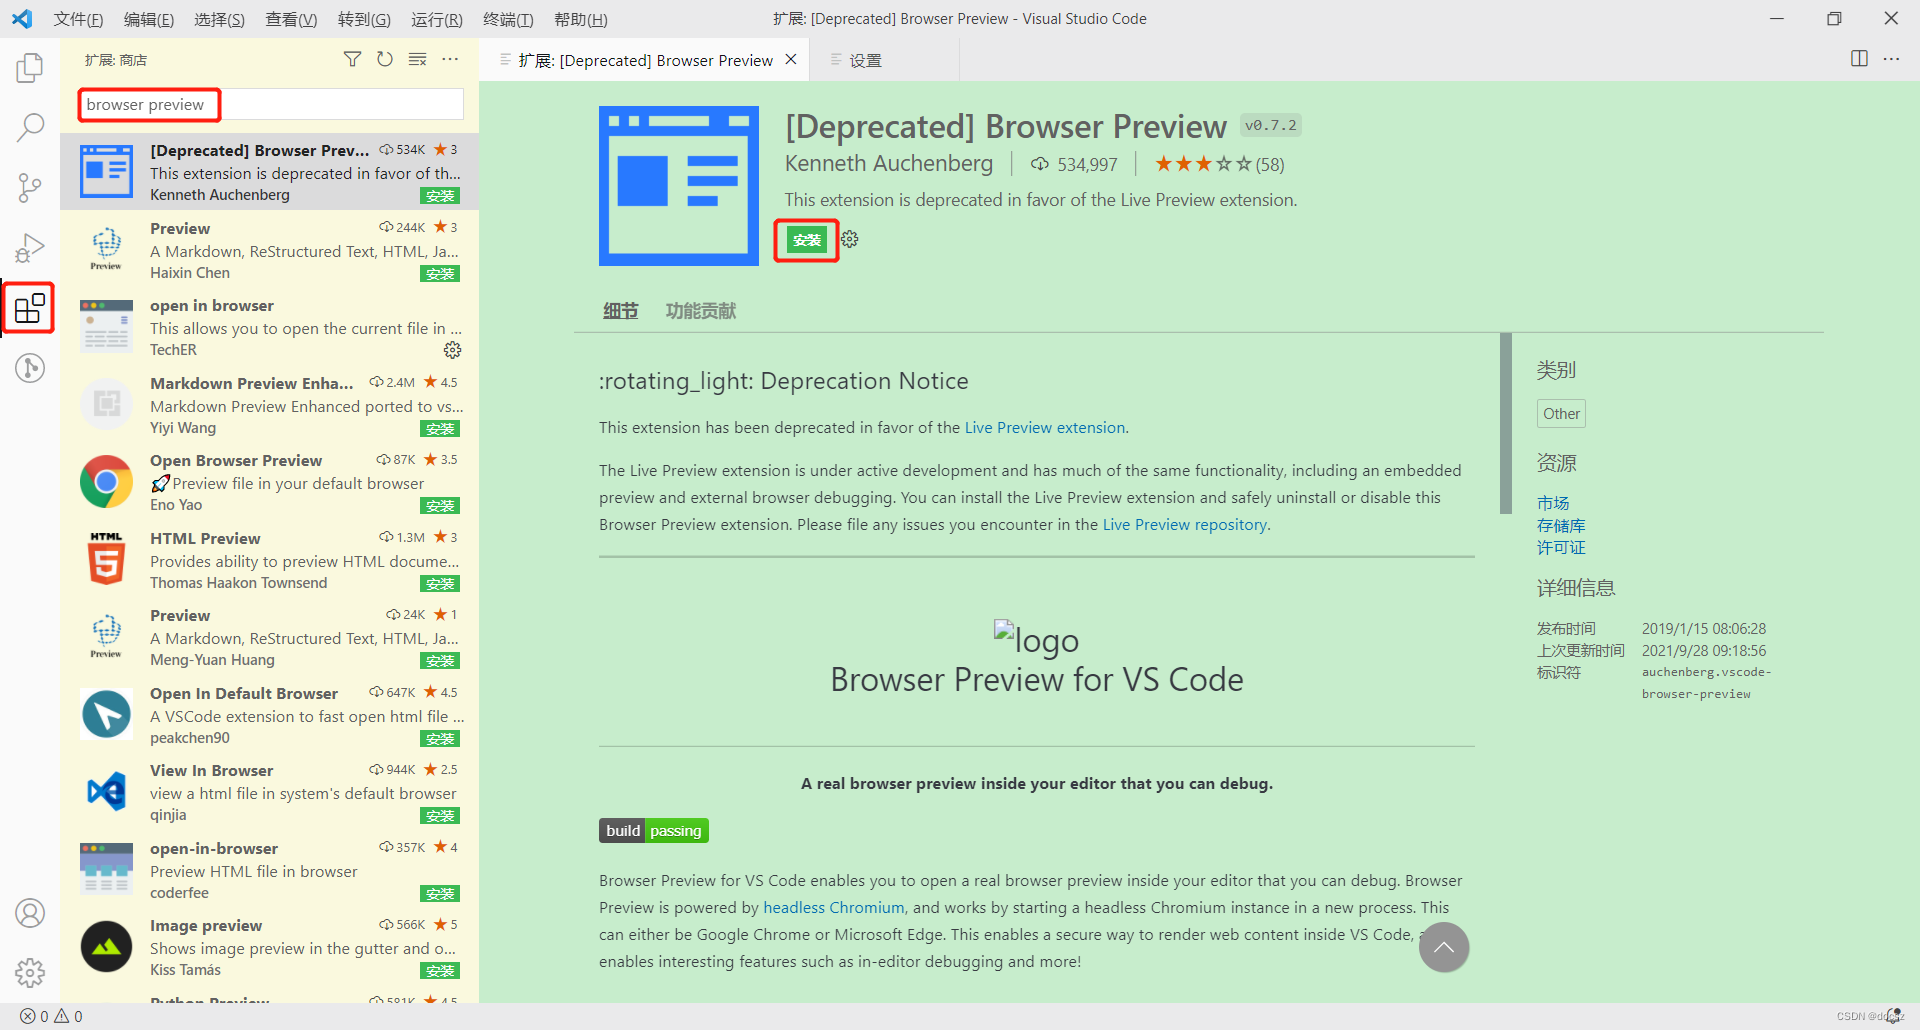Click the filter extensions funnel icon
1920x1030 pixels.
[352, 59]
